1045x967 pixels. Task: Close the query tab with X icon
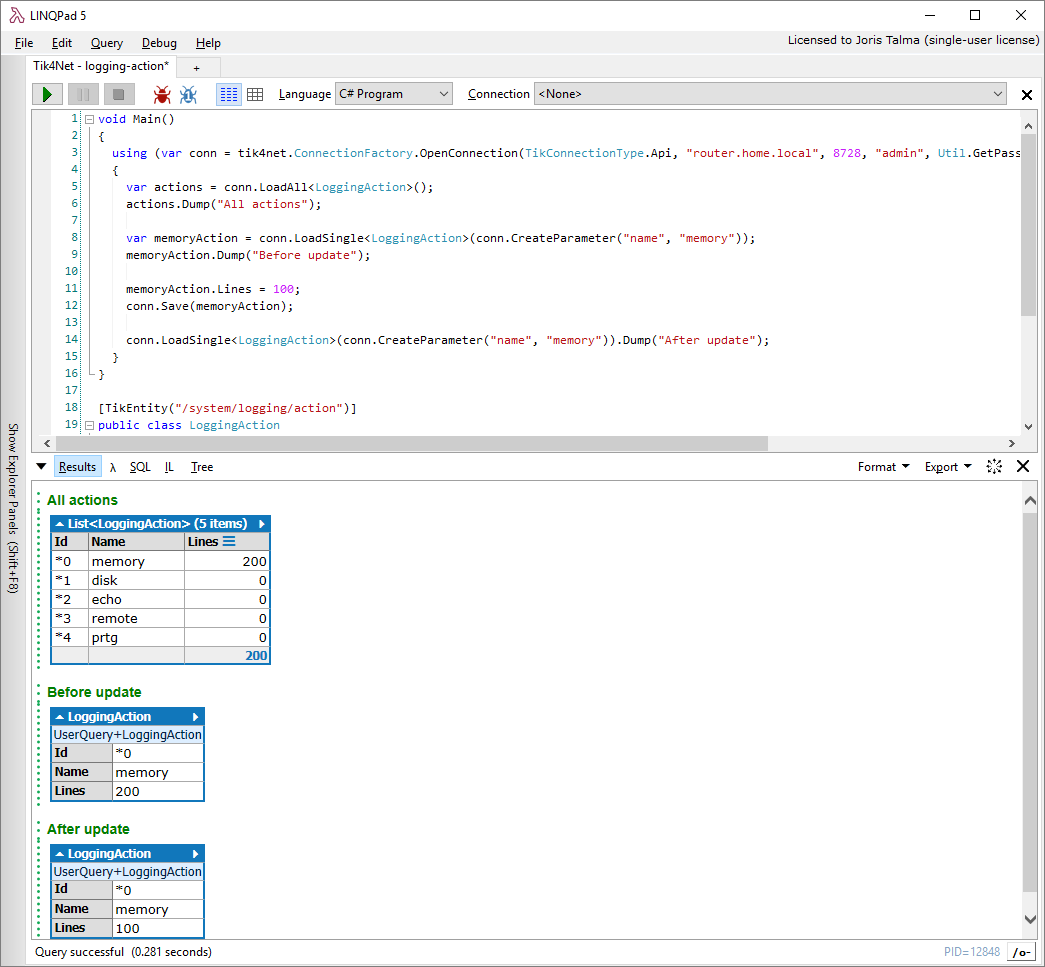[1027, 95]
